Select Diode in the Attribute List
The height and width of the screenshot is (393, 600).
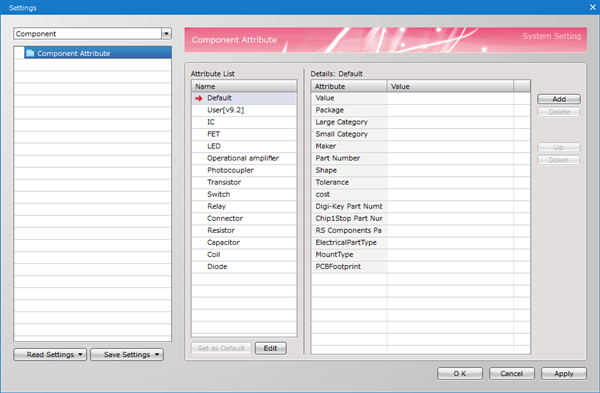click(x=244, y=267)
